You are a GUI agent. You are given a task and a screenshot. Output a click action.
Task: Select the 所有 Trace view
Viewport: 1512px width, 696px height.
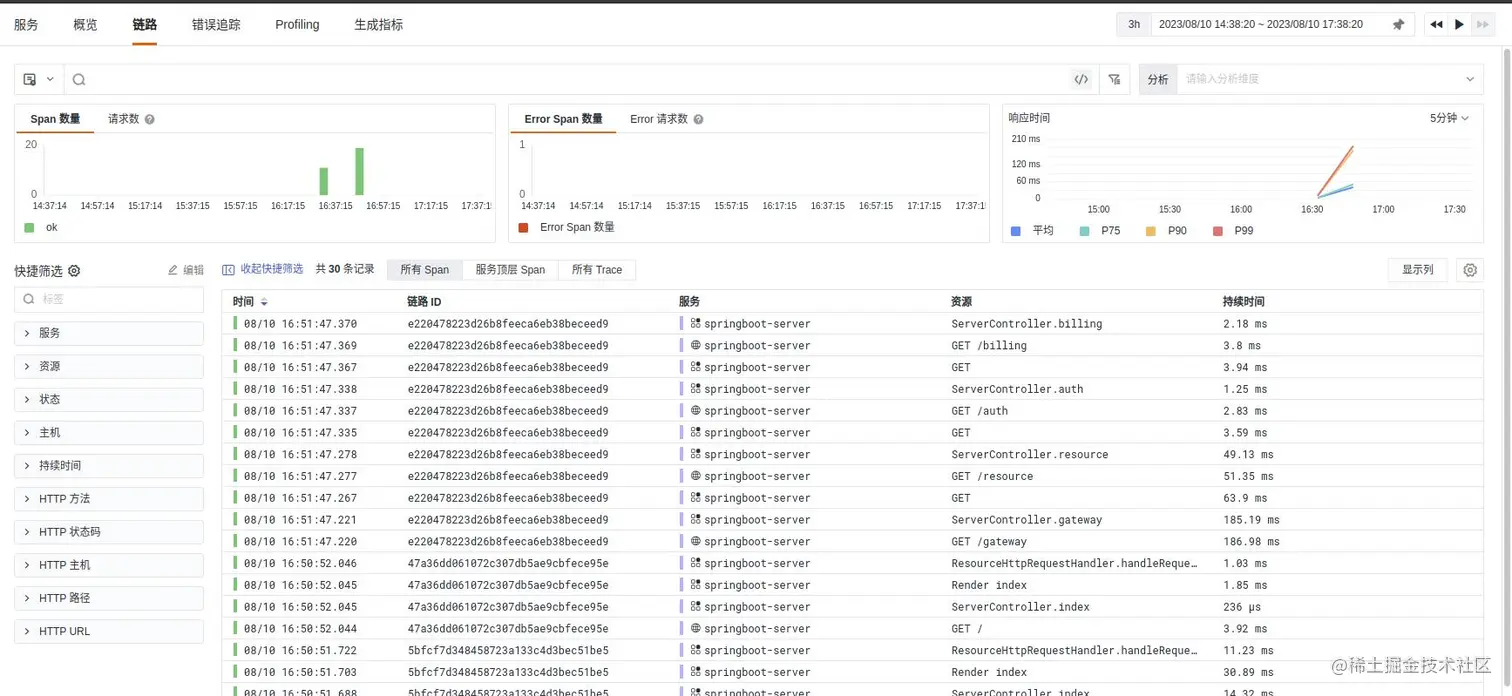(597, 270)
